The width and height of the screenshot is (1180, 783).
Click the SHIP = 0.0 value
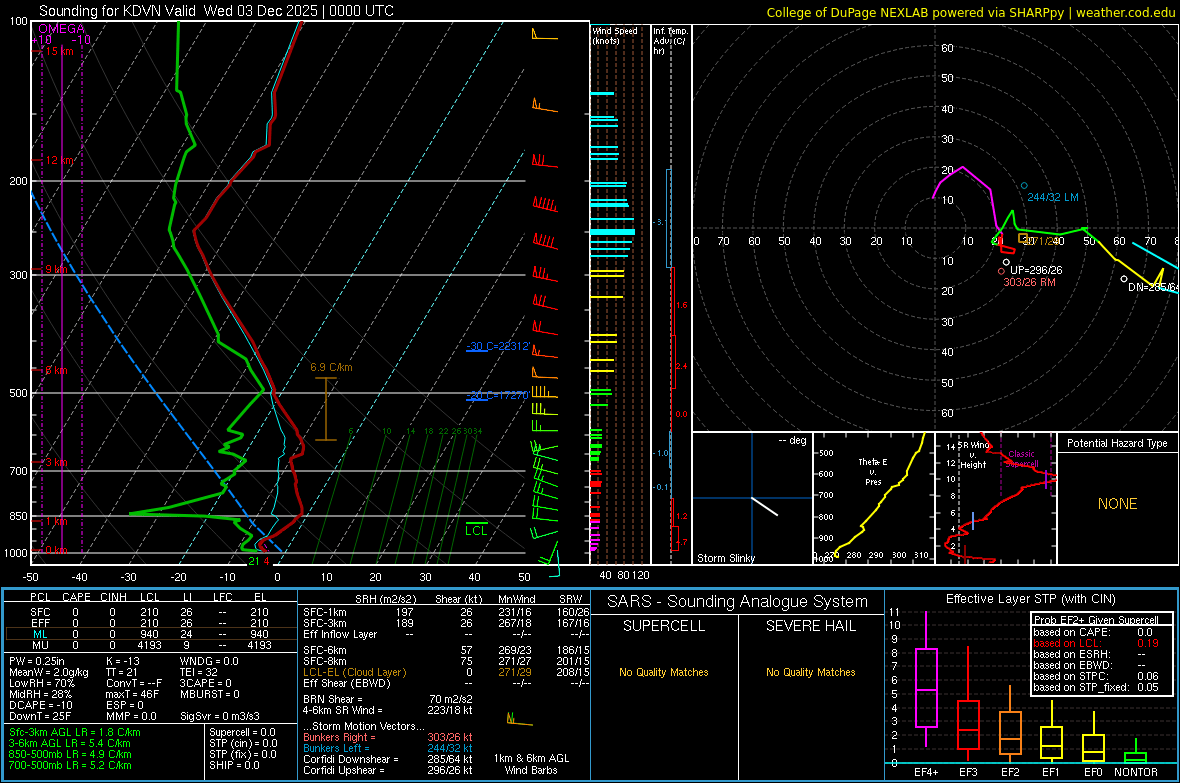[234, 765]
